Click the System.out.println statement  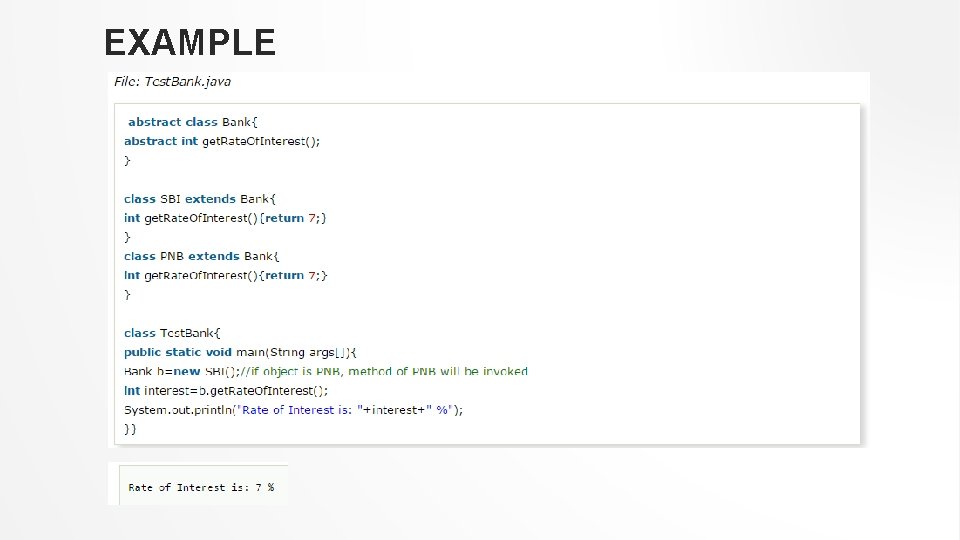(293, 410)
